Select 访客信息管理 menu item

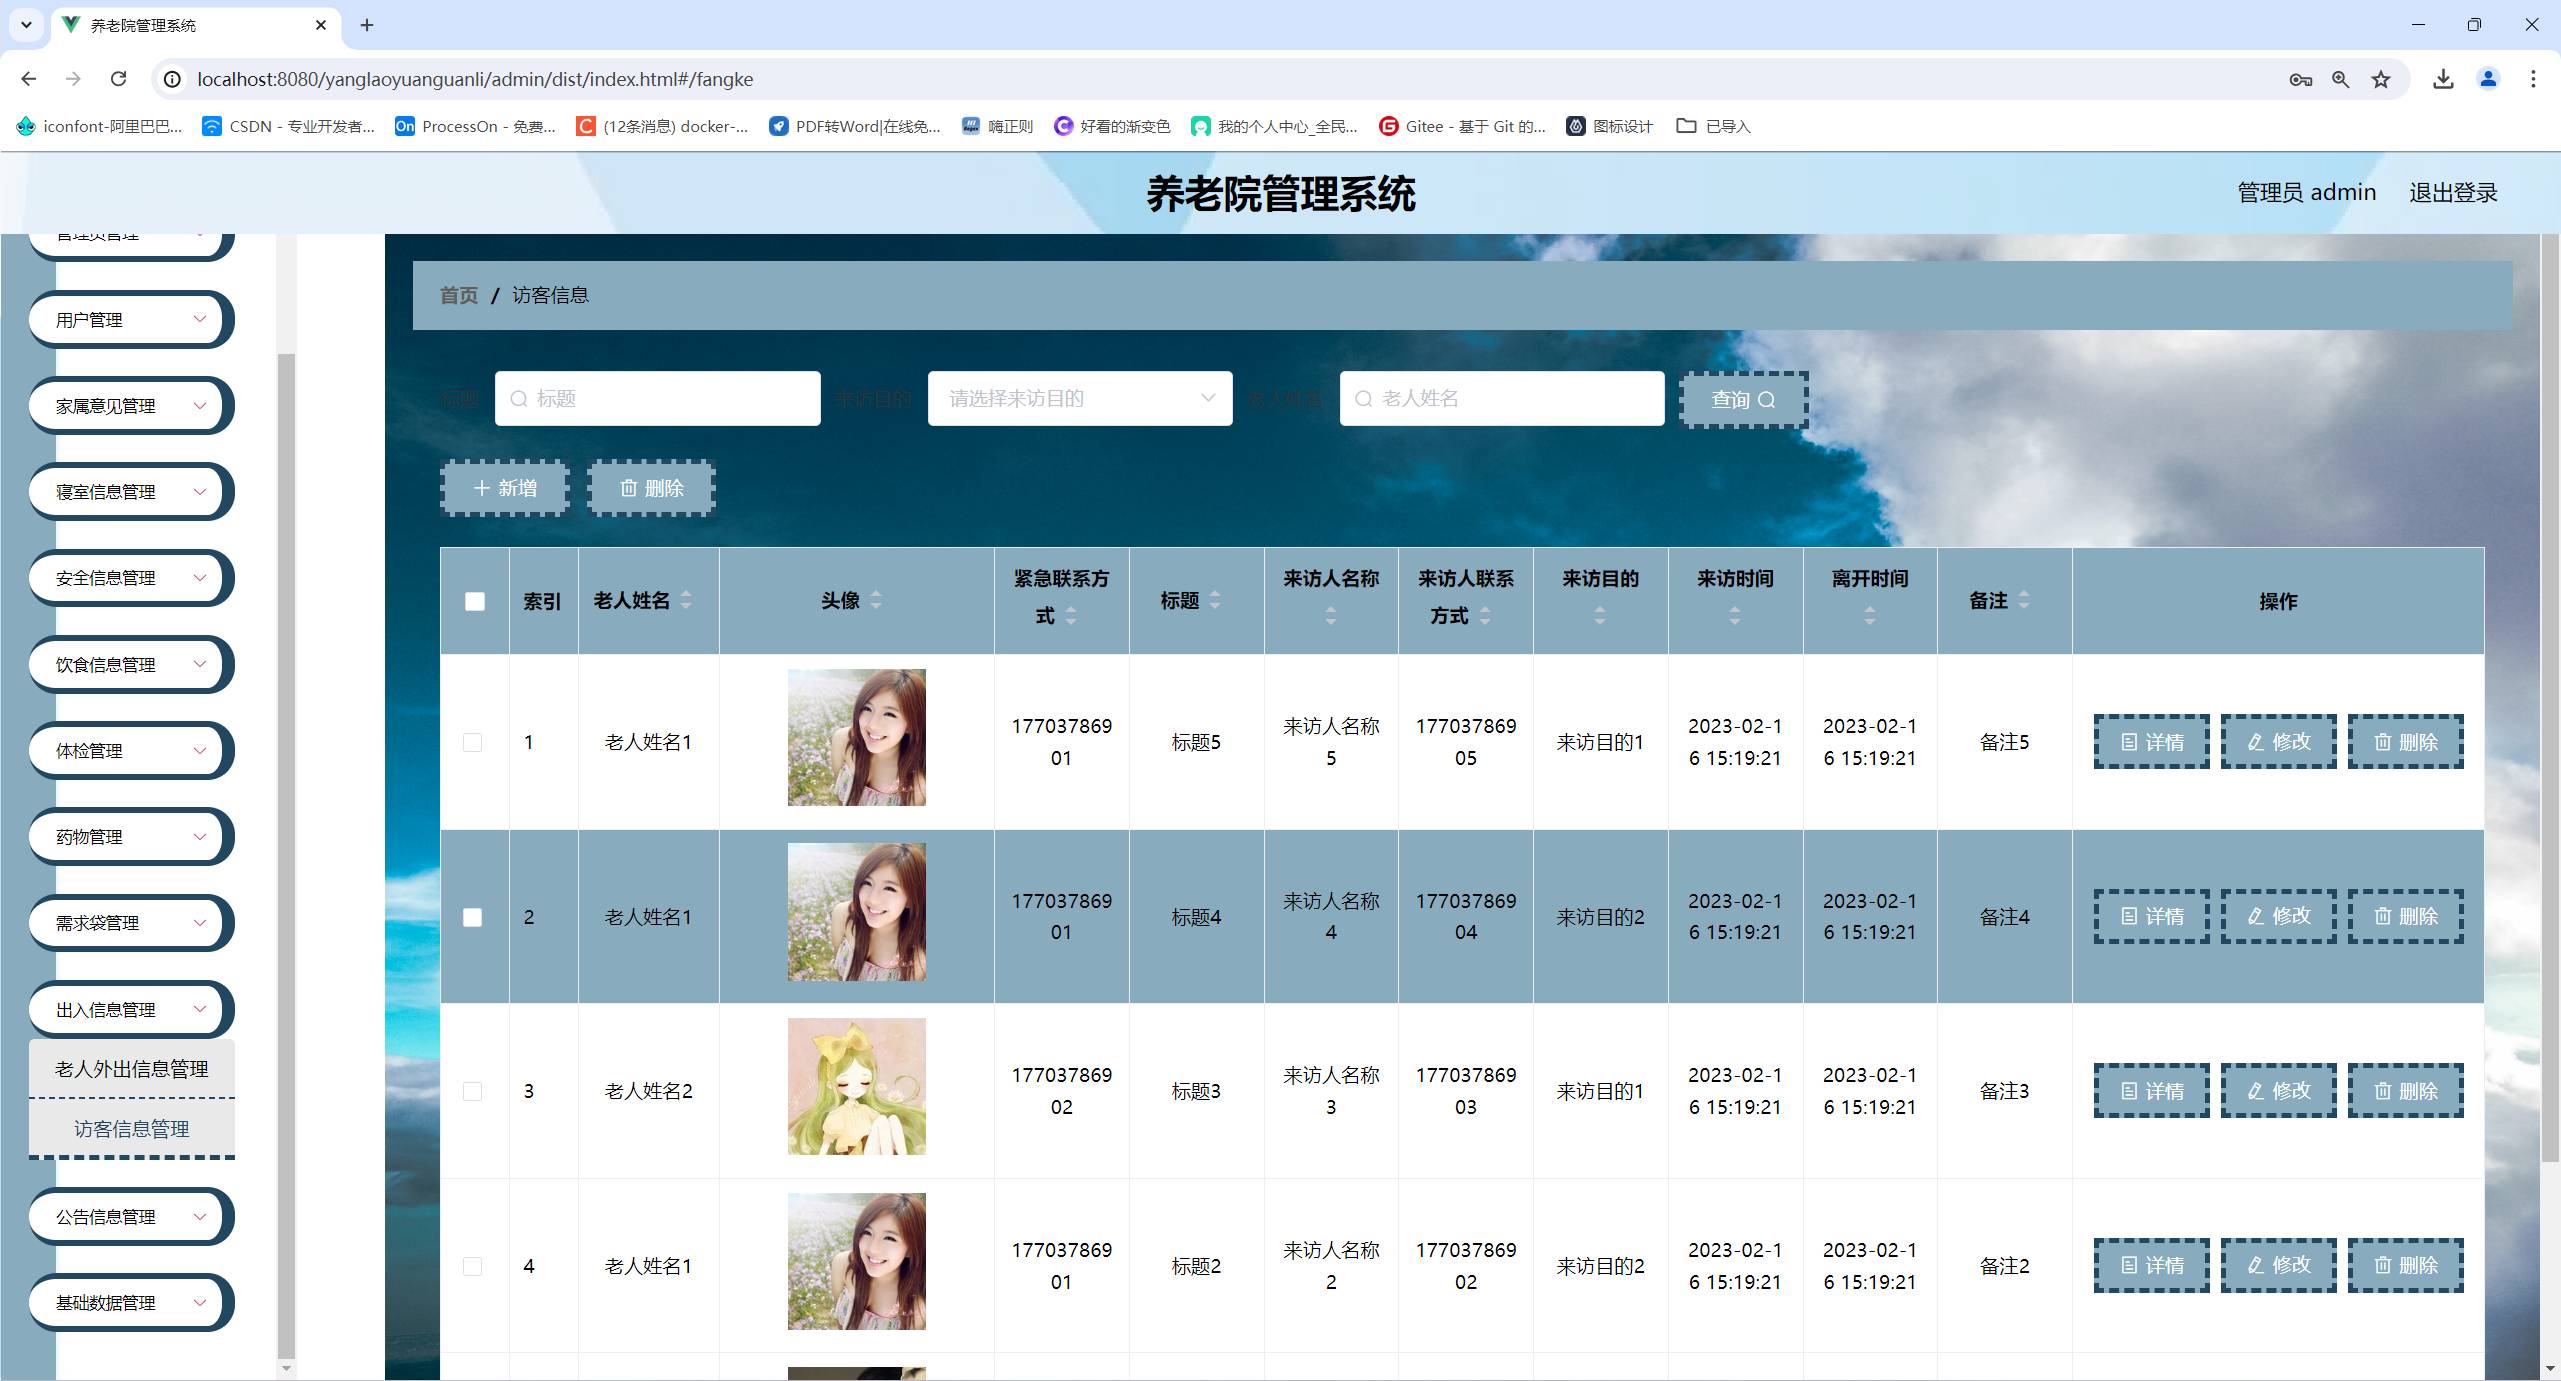[x=131, y=1128]
